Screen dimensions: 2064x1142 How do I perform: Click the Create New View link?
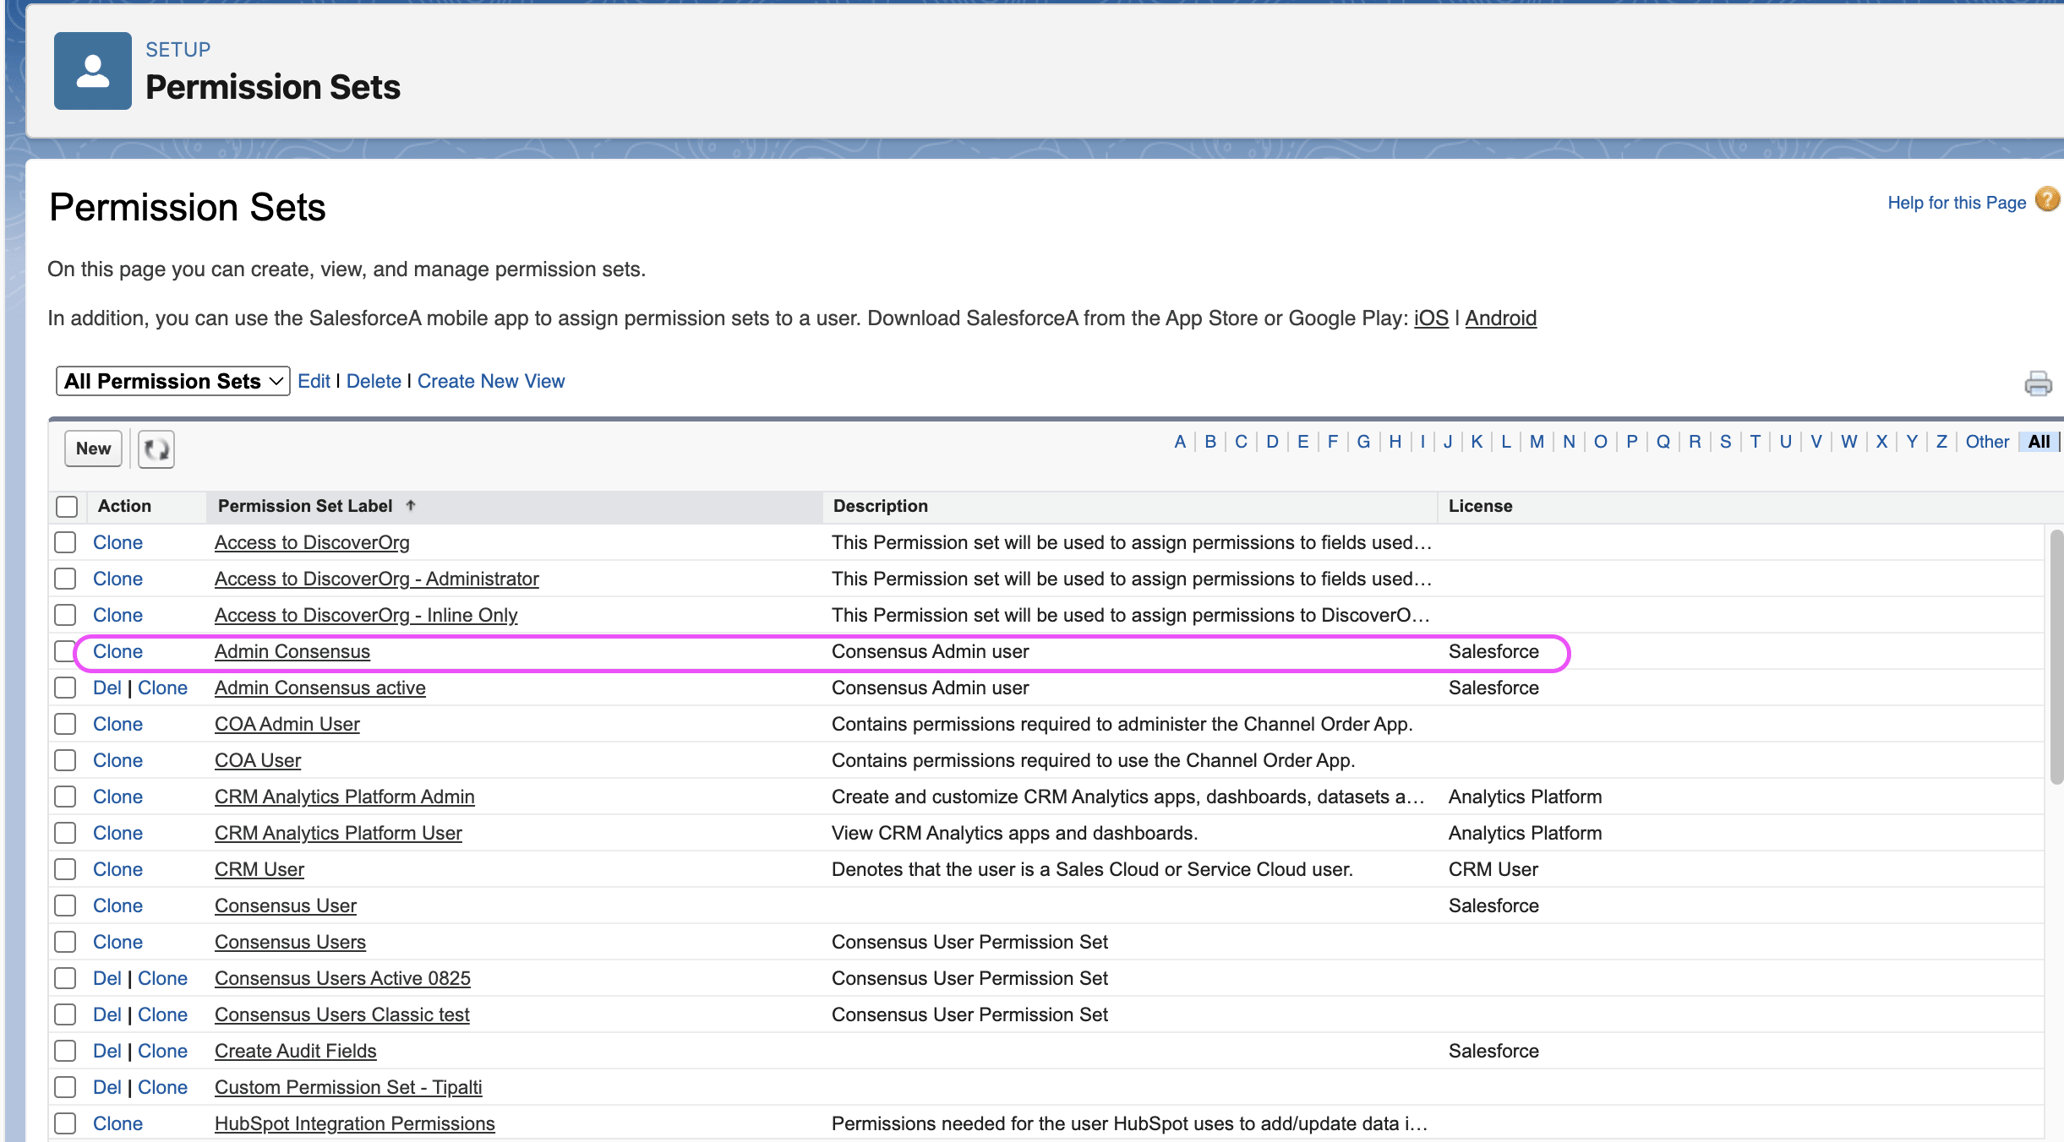pos(491,381)
